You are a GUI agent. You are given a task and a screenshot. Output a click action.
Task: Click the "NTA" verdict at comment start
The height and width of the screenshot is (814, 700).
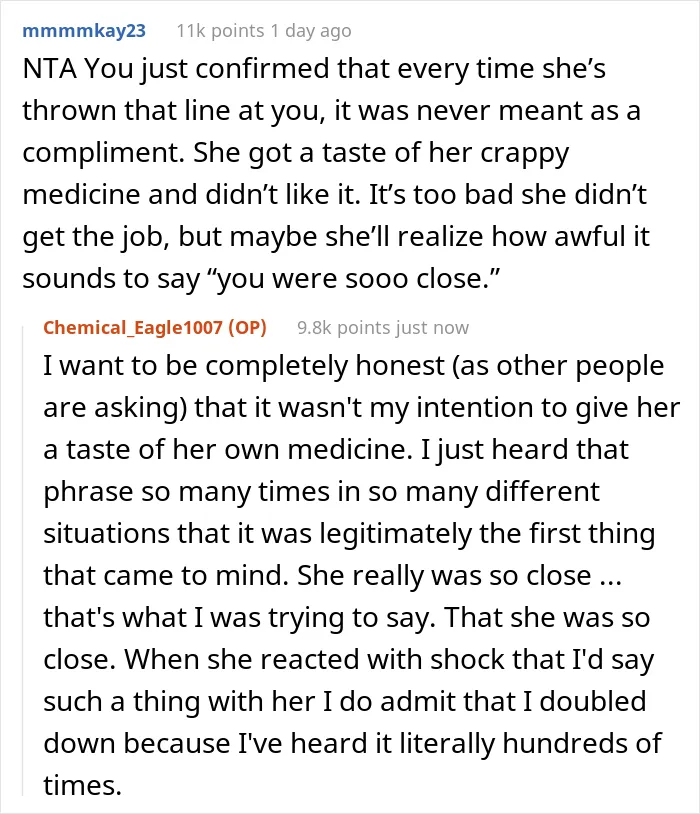[50, 69]
